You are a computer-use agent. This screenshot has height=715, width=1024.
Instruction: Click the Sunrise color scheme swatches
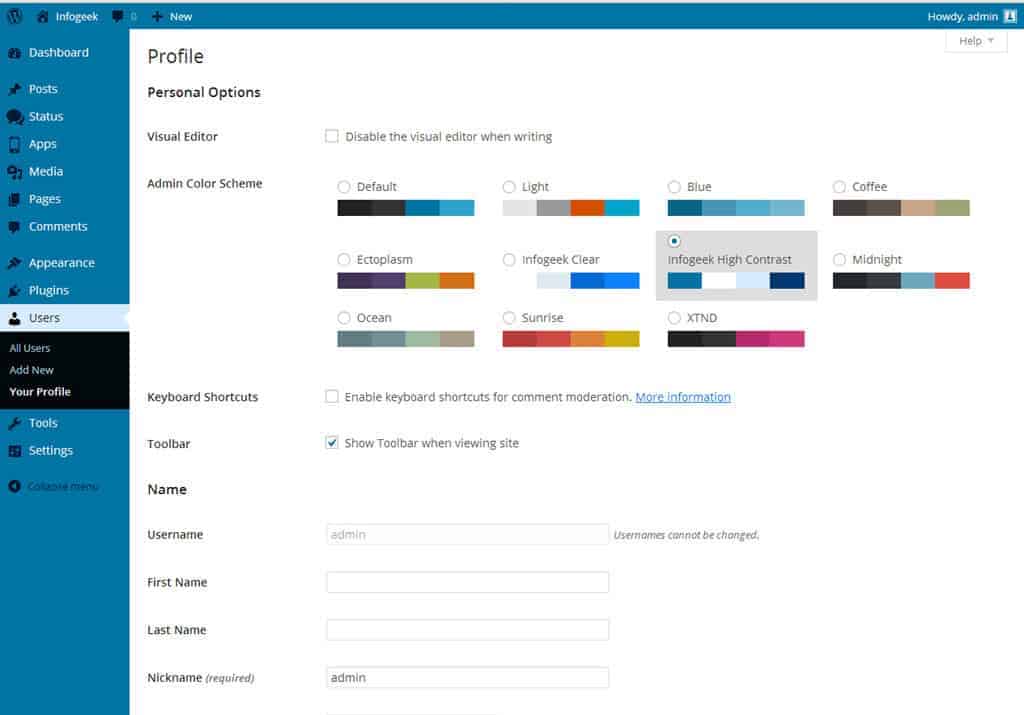tap(570, 339)
